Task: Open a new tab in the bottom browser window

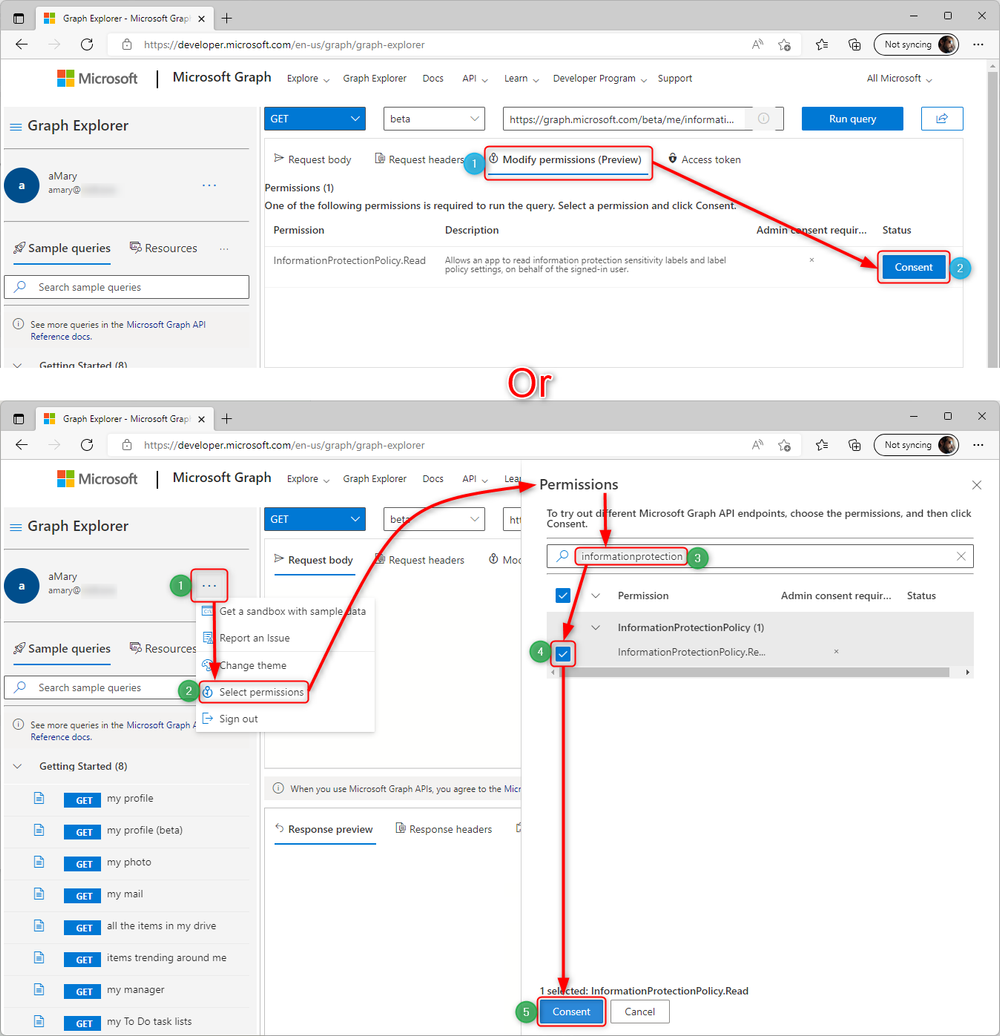Action: (x=227, y=418)
